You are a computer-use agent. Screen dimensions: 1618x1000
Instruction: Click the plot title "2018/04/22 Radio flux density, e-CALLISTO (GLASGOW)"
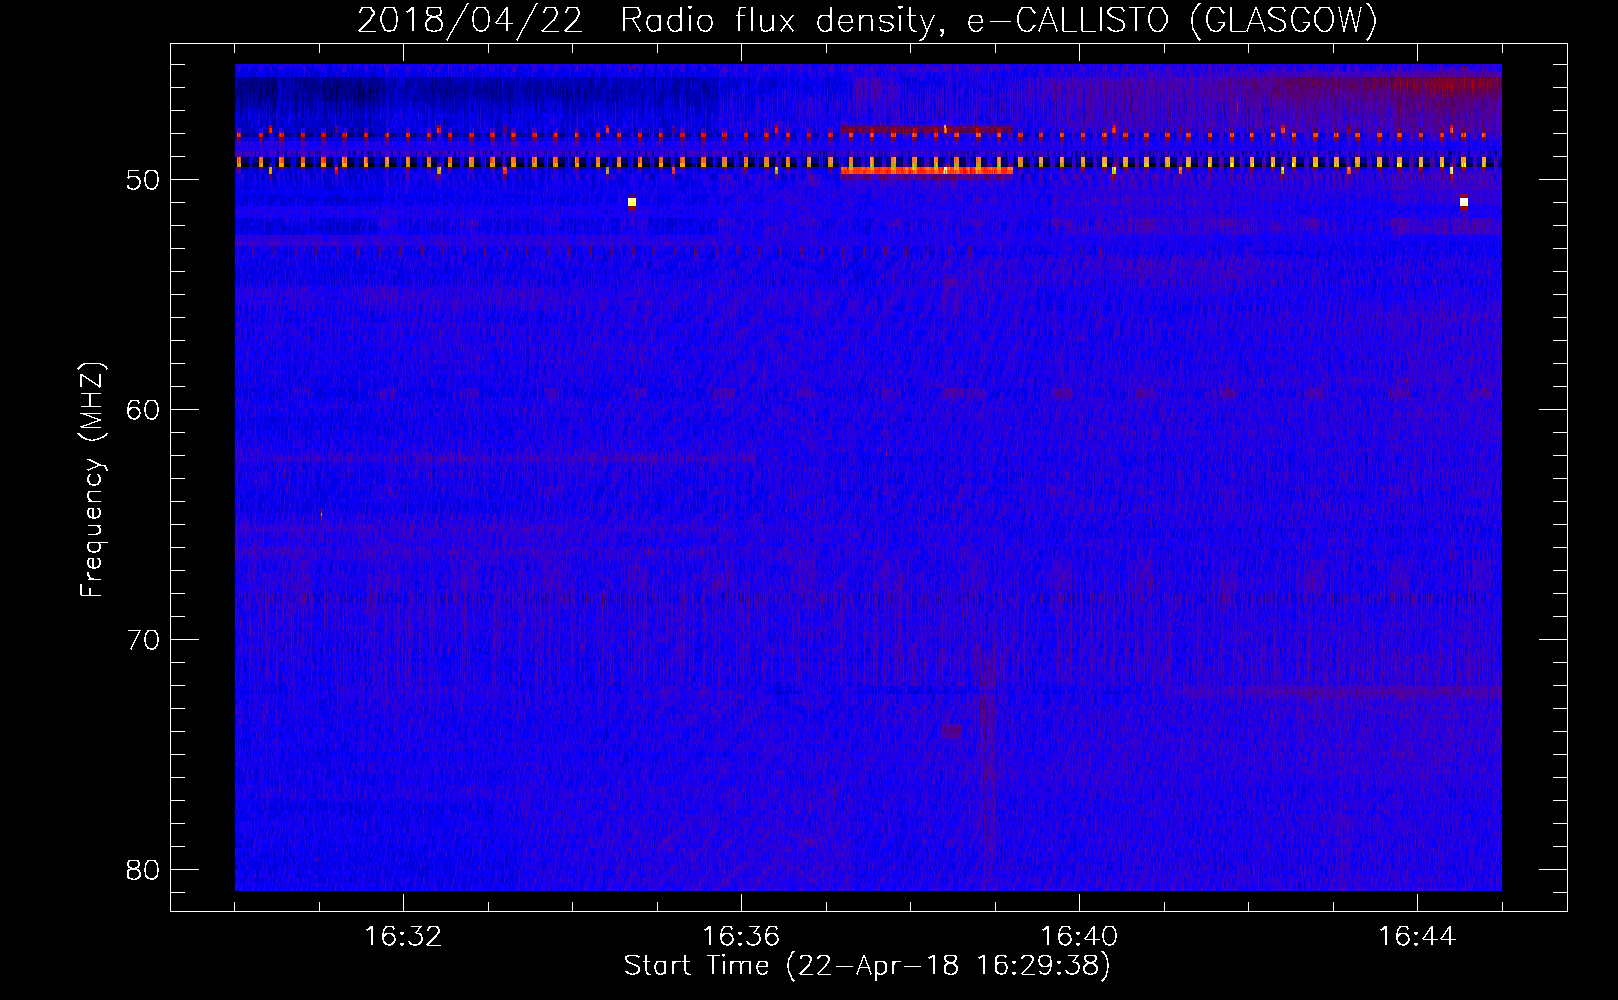click(867, 21)
